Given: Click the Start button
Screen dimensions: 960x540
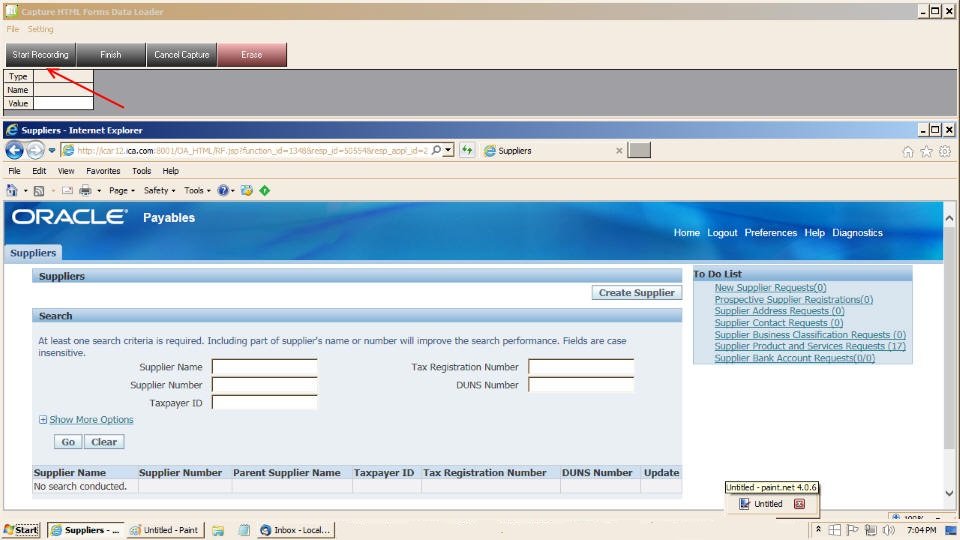Looking at the screenshot, I should click(21, 530).
